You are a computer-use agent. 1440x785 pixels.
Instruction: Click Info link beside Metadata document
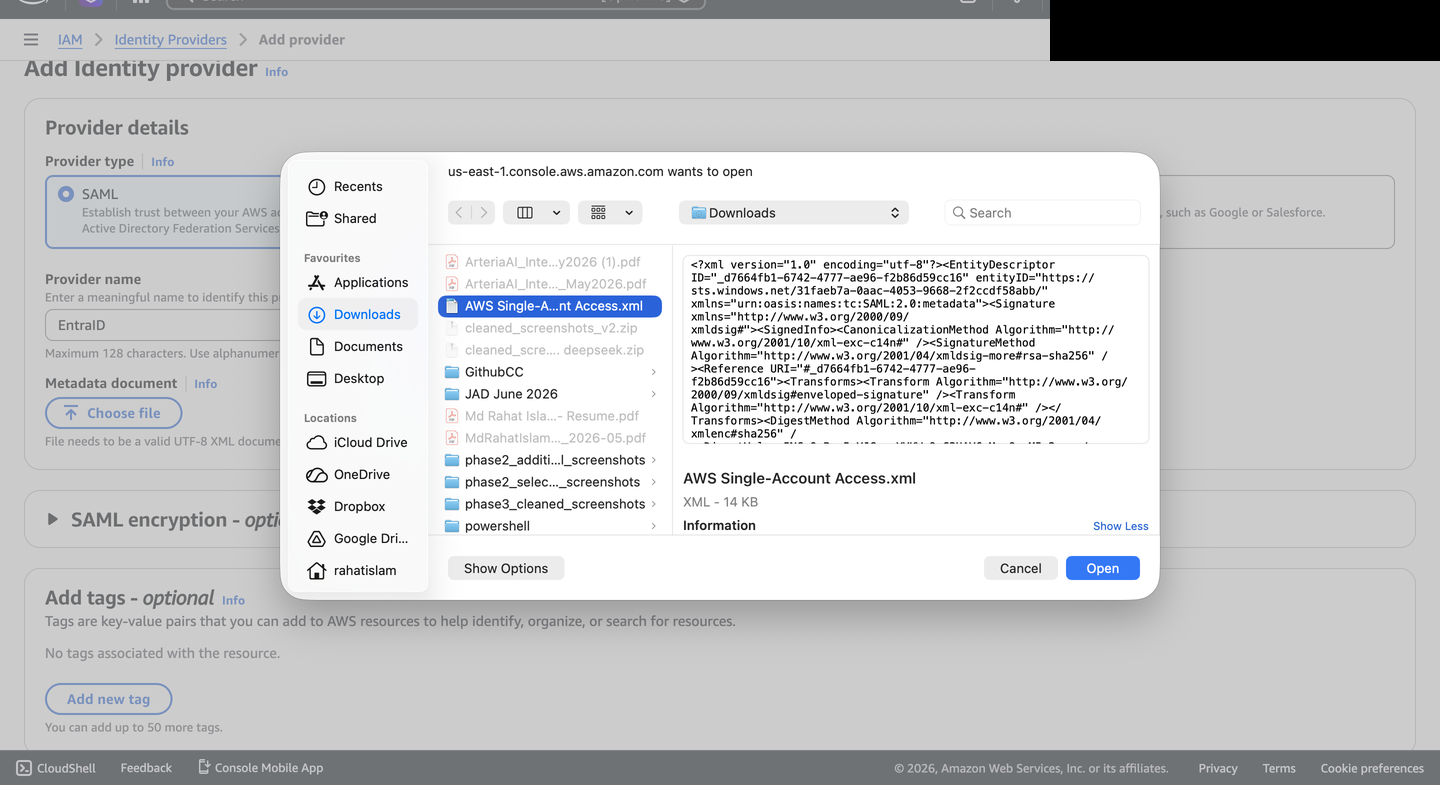[205, 384]
